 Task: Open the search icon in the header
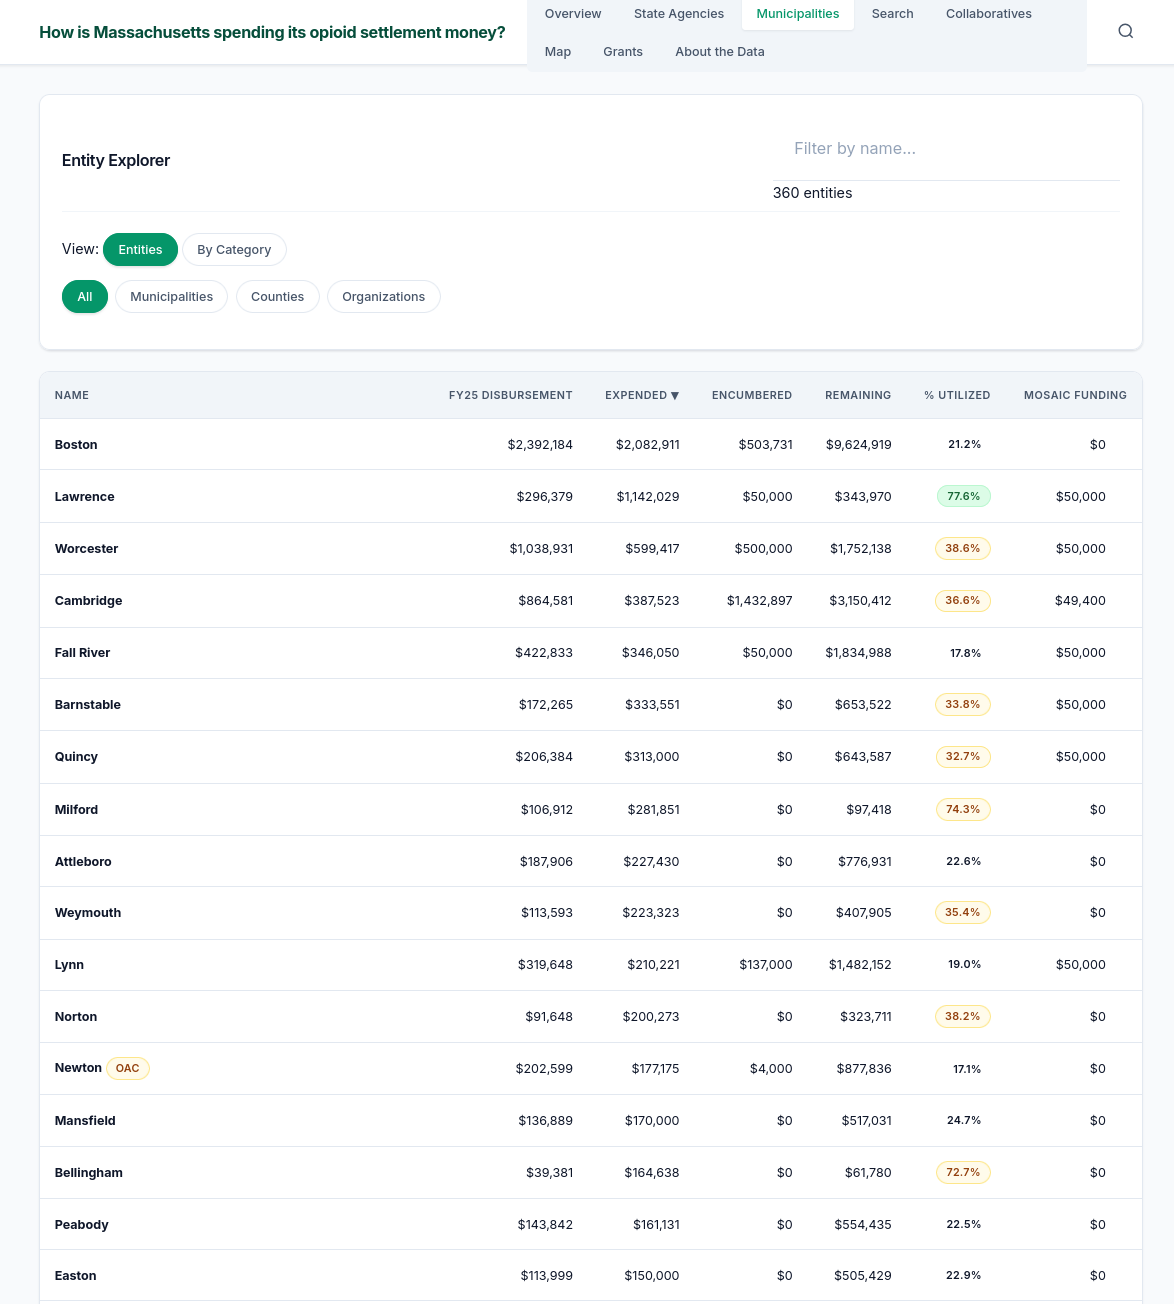click(1125, 31)
